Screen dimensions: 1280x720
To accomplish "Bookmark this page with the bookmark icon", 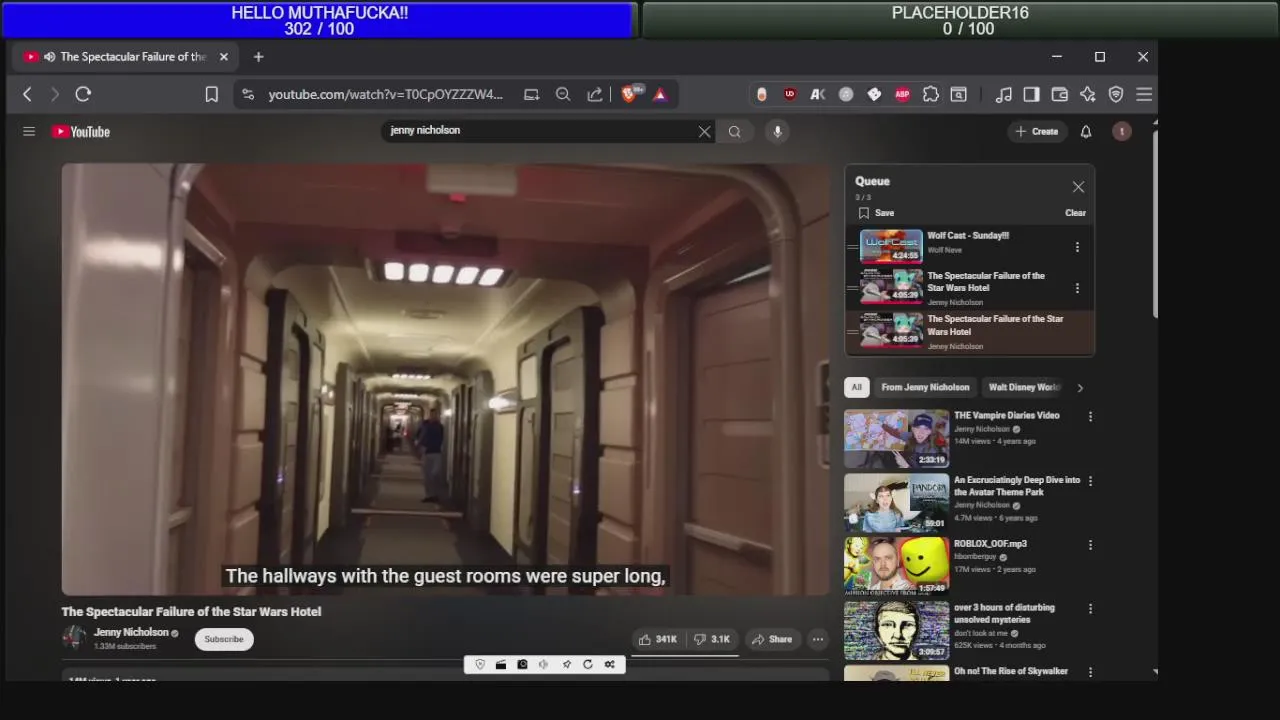I will (x=212, y=94).
